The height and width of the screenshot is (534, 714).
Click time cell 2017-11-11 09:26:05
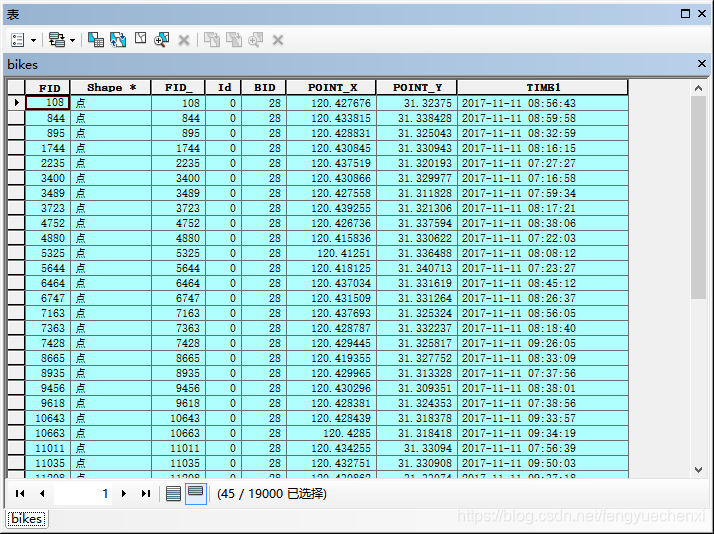(x=543, y=344)
